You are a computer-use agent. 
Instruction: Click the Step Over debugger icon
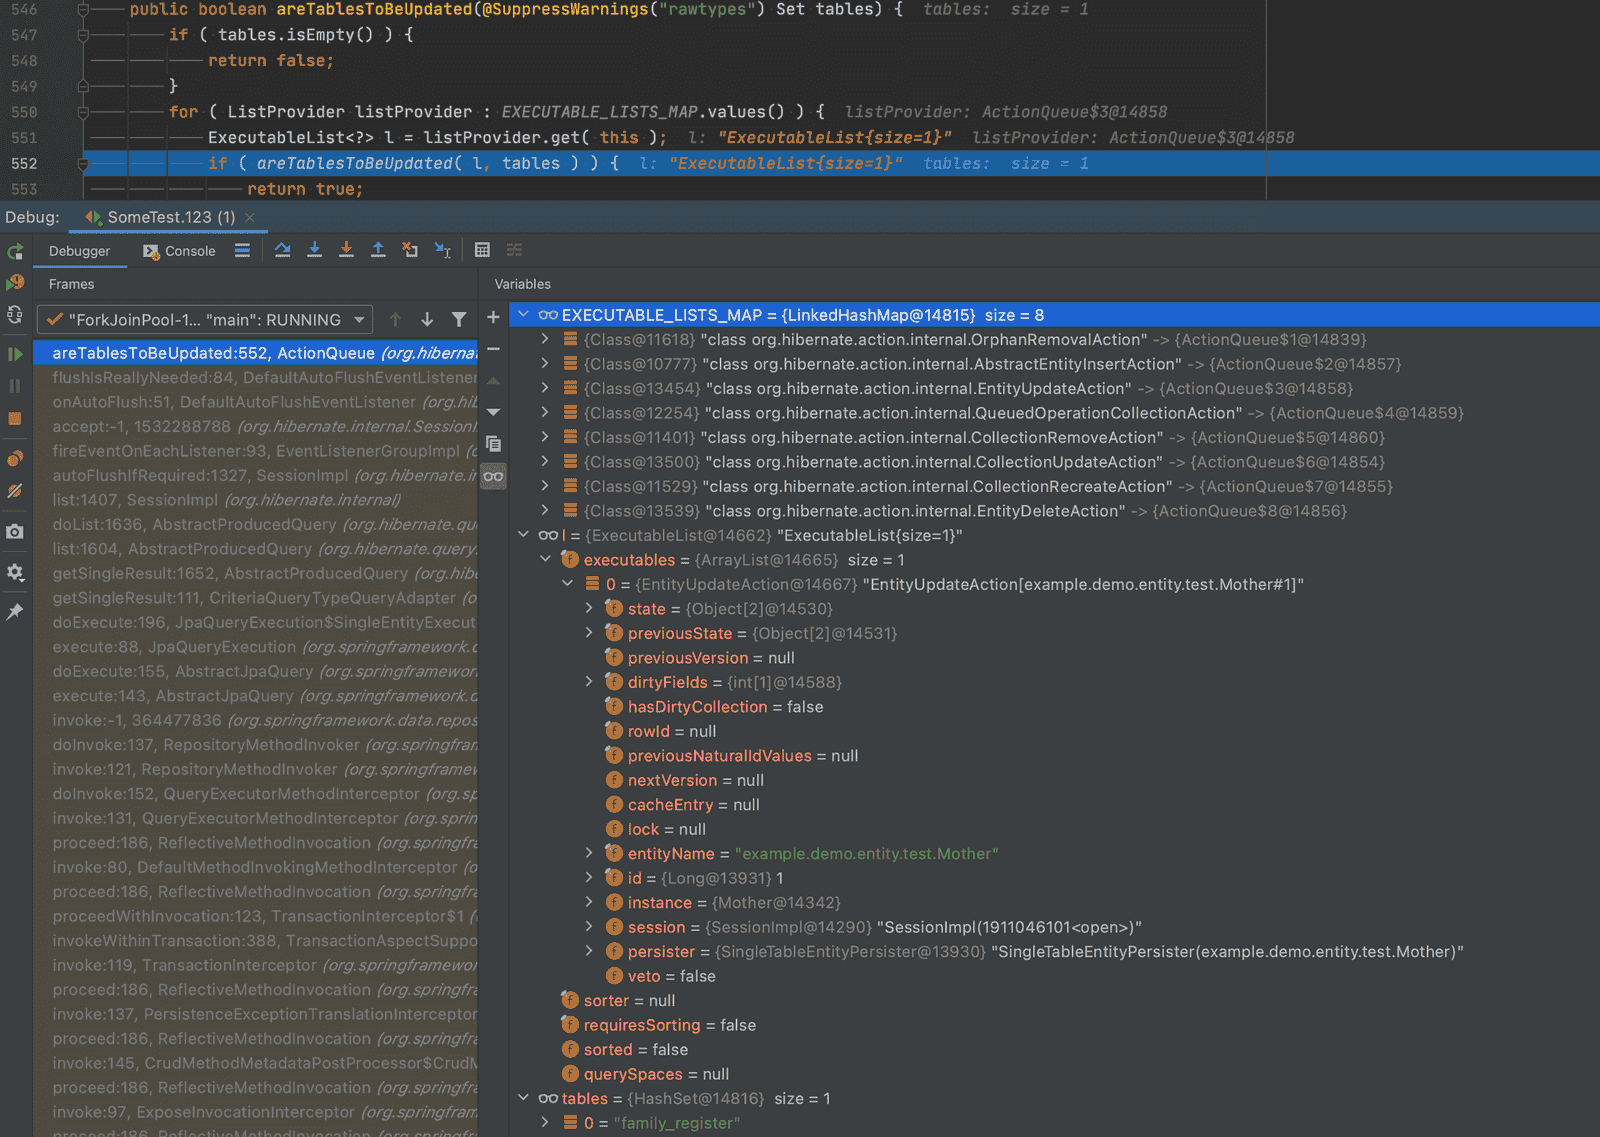(x=282, y=250)
